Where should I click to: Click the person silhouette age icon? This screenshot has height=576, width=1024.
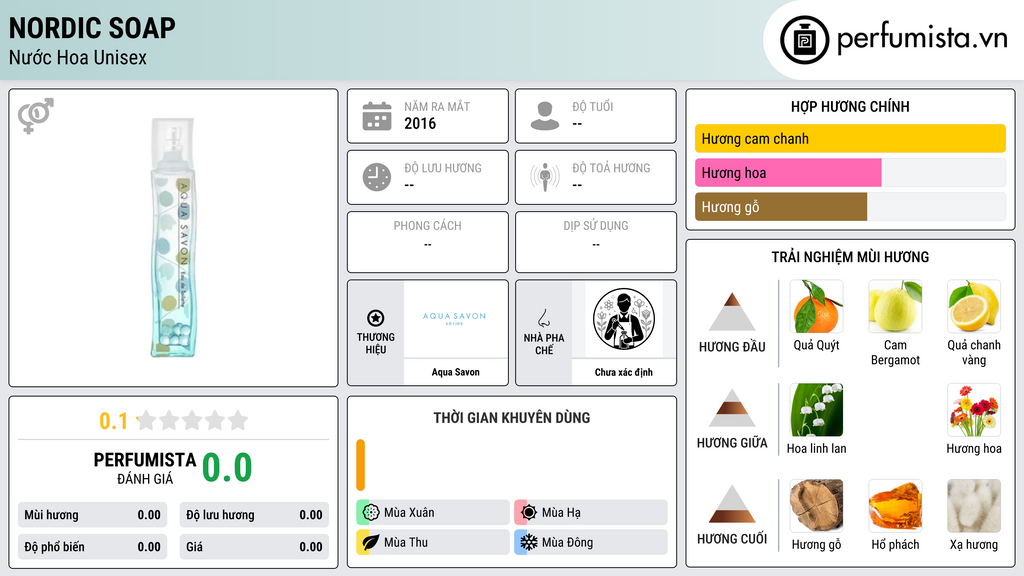tap(545, 116)
